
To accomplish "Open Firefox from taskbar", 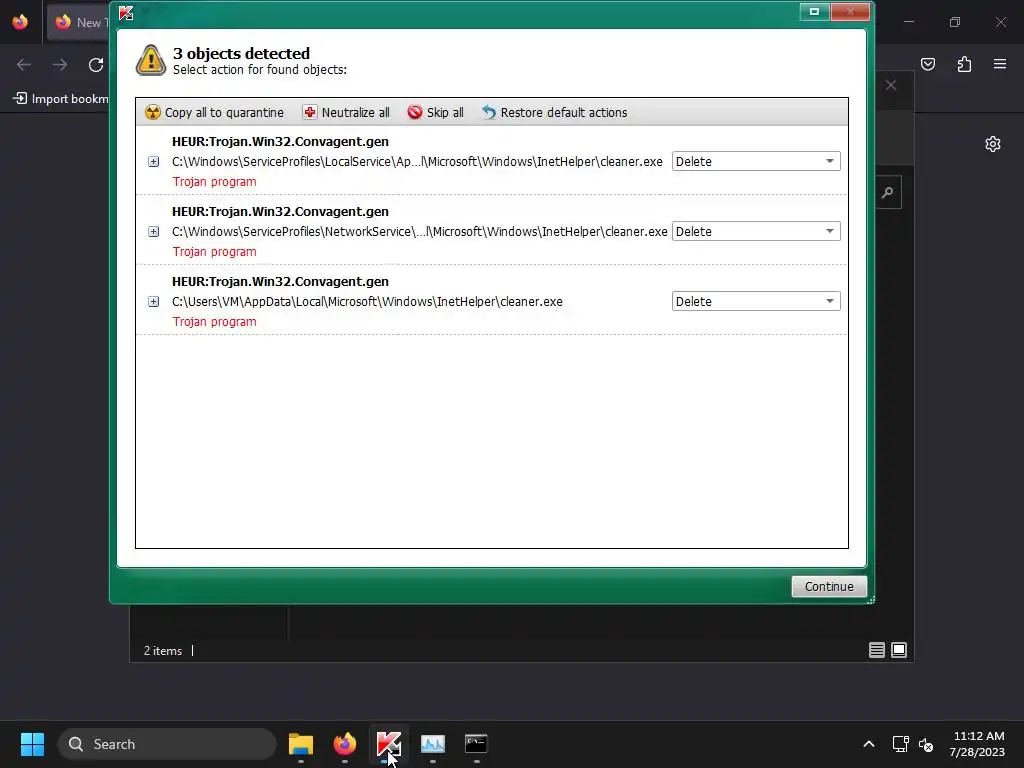I will point(345,744).
